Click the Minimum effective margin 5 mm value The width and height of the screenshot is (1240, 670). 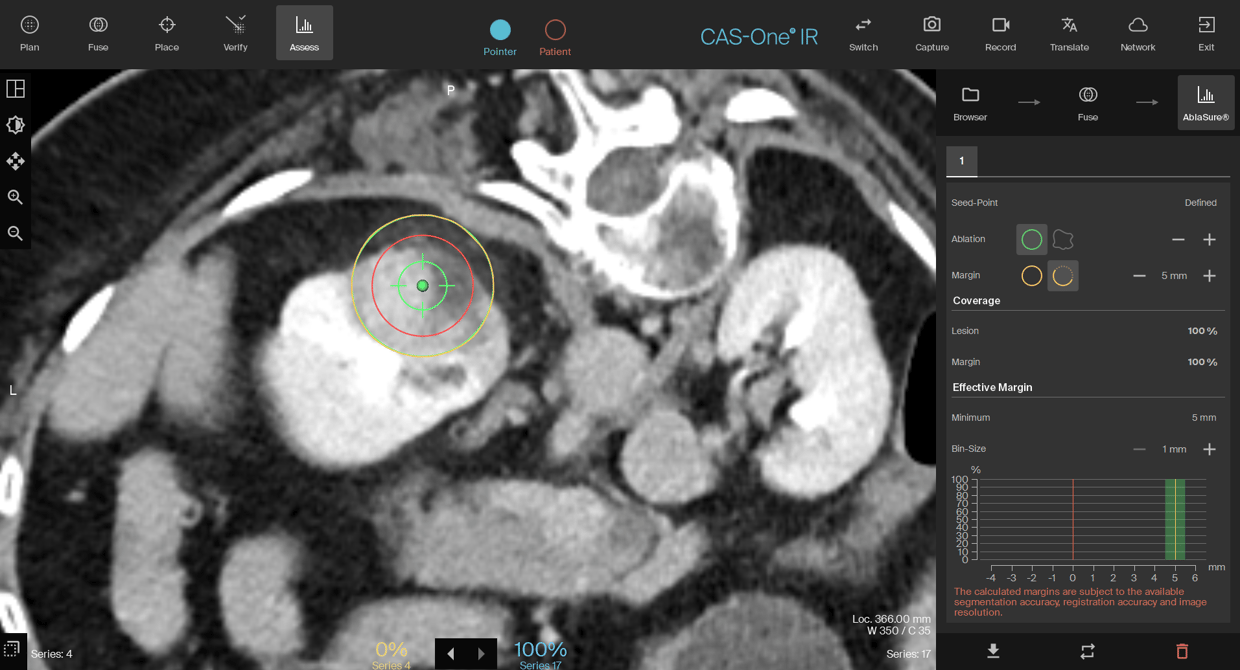coord(1204,418)
